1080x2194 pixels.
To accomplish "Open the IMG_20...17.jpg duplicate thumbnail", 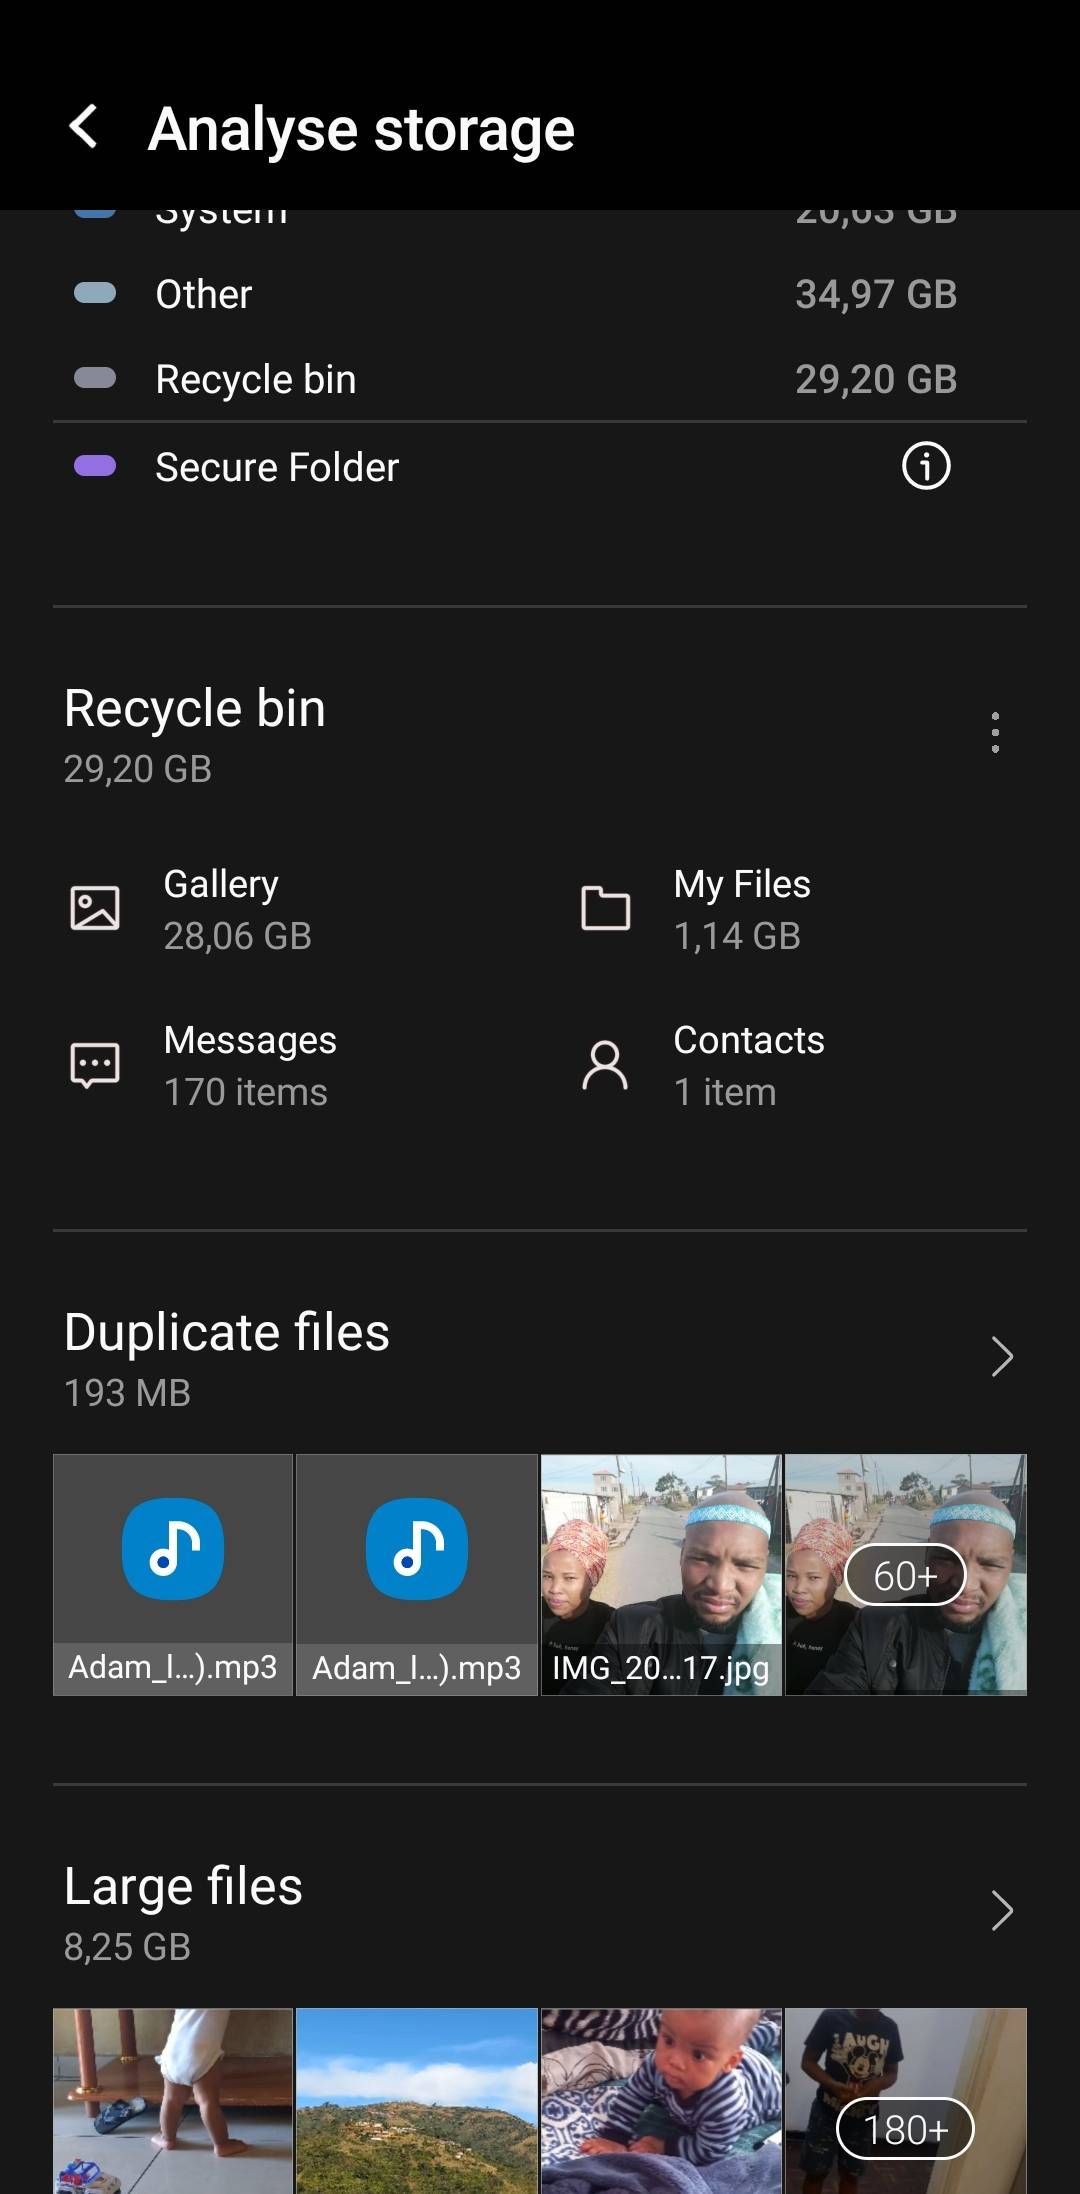I will pyautogui.click(x=661, y=1574).
